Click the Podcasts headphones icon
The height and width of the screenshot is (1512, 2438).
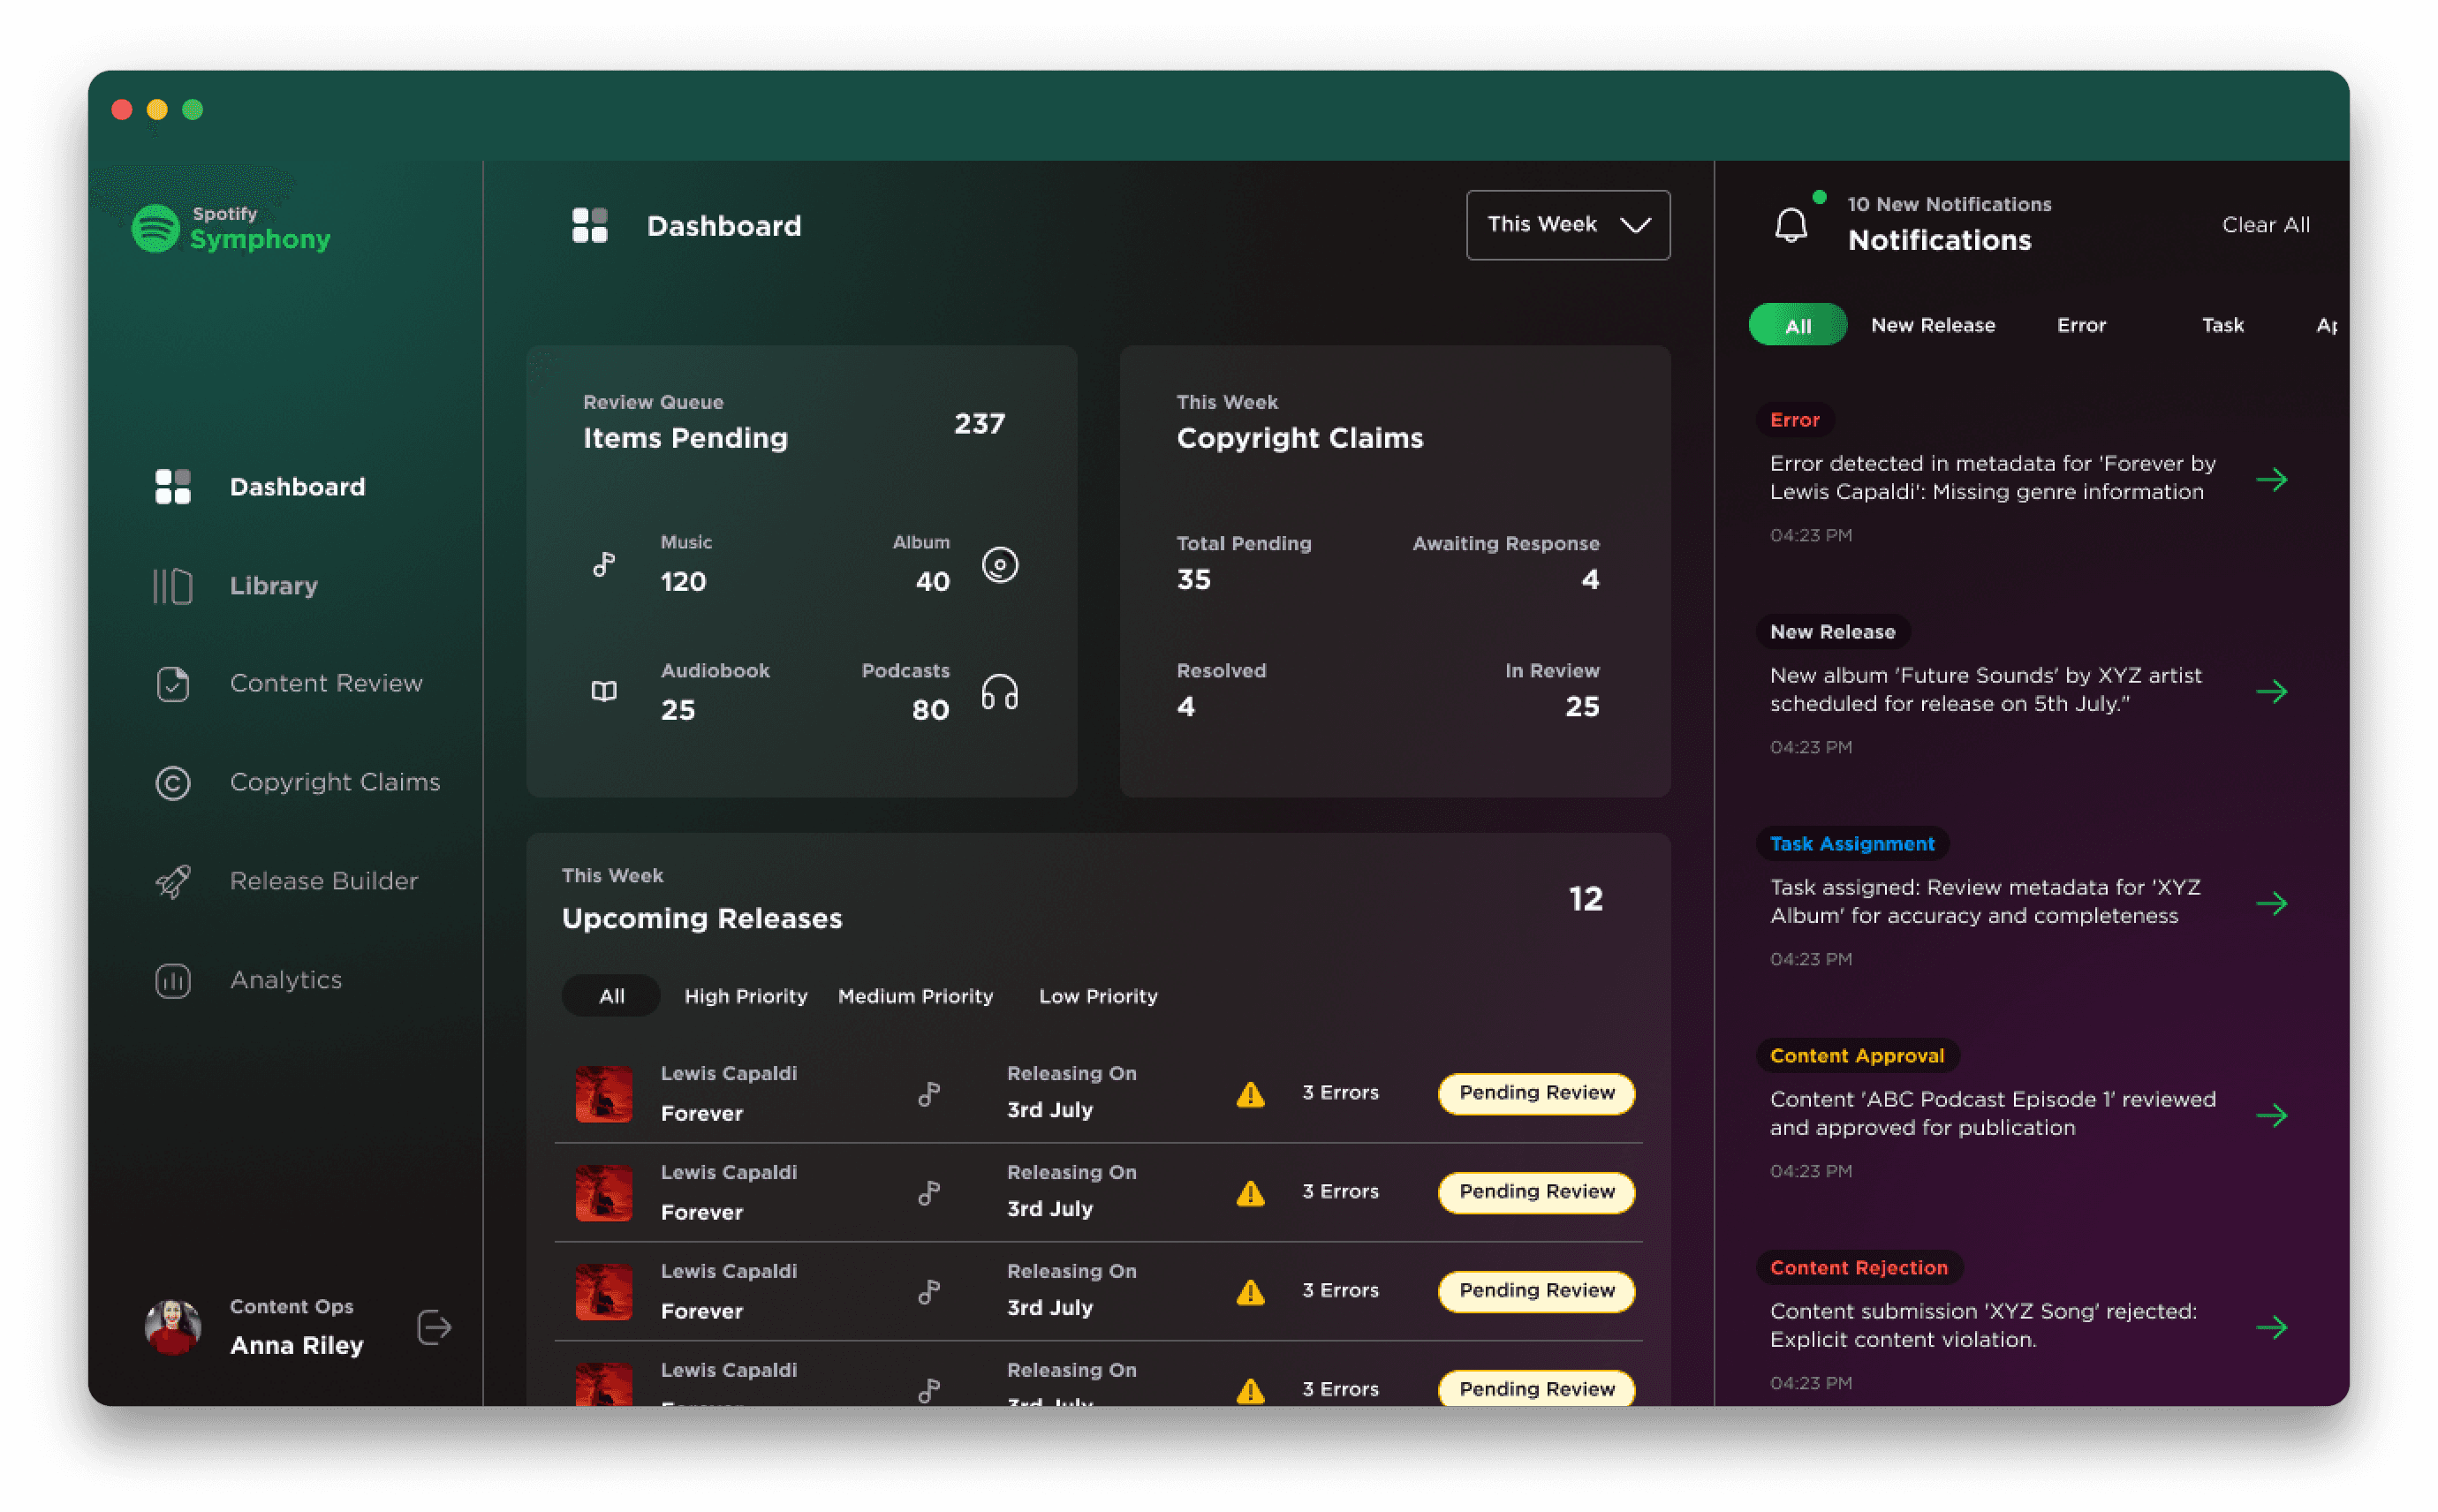(x=999, y=692)
